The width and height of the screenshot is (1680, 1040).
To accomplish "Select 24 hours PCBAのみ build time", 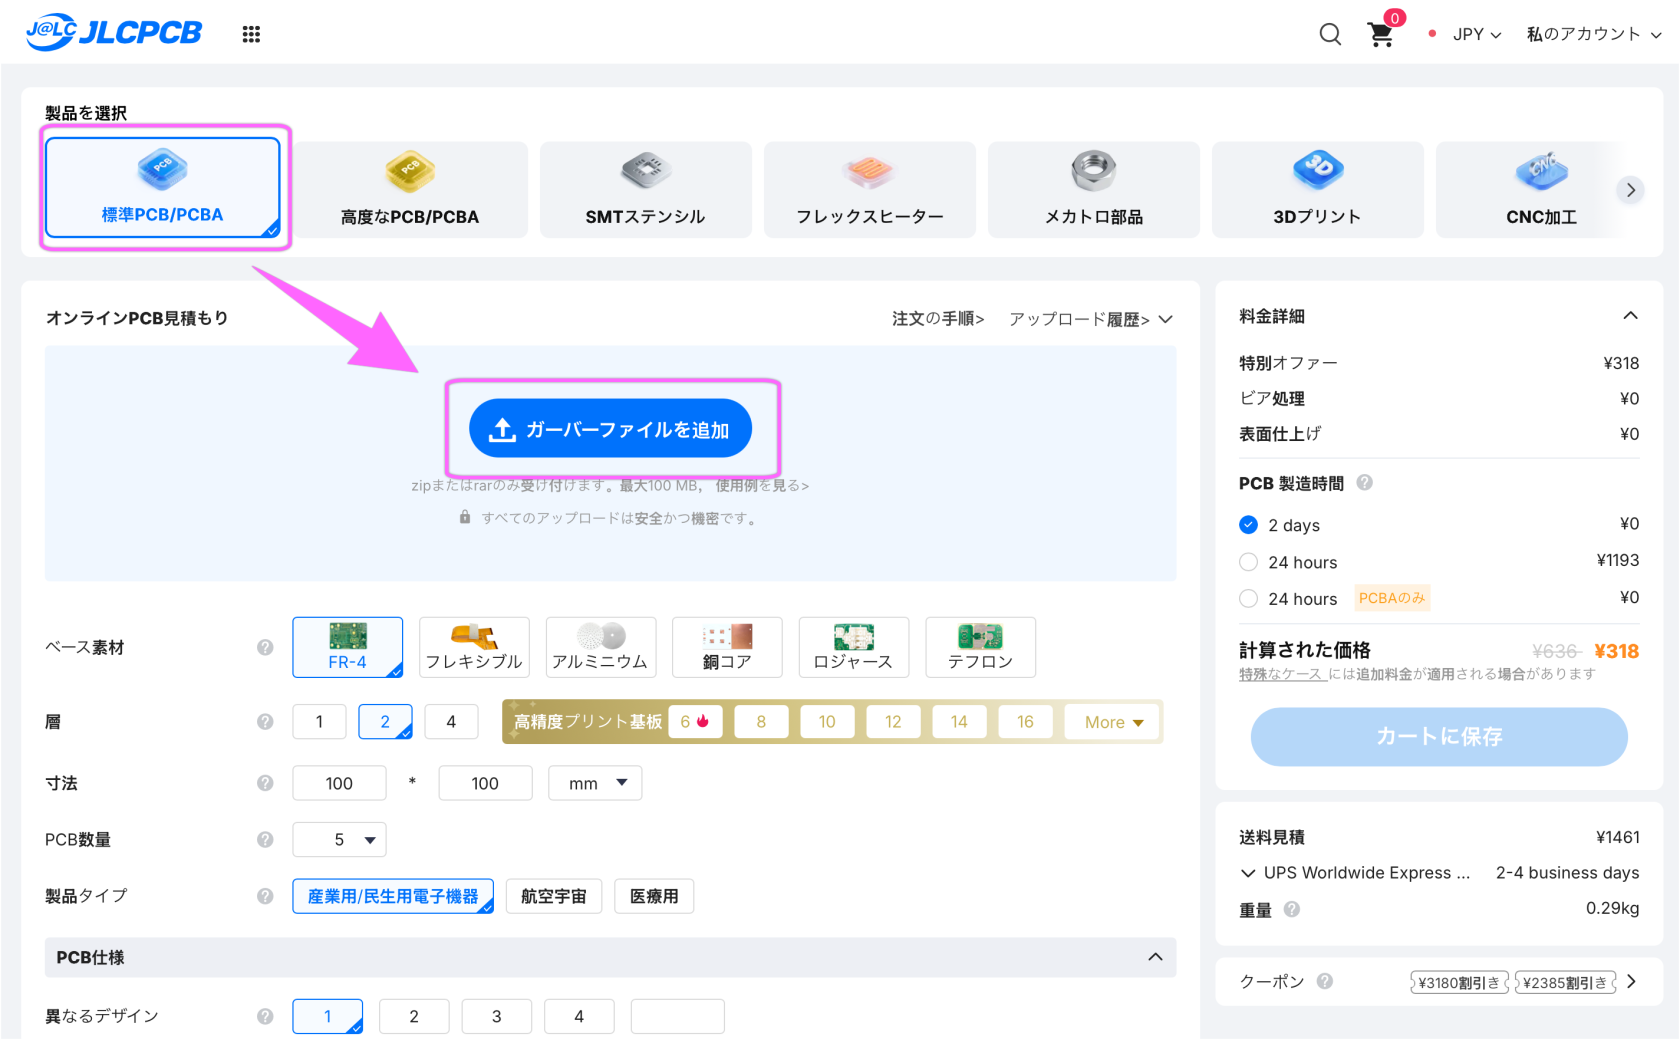I will point(1248,598).
